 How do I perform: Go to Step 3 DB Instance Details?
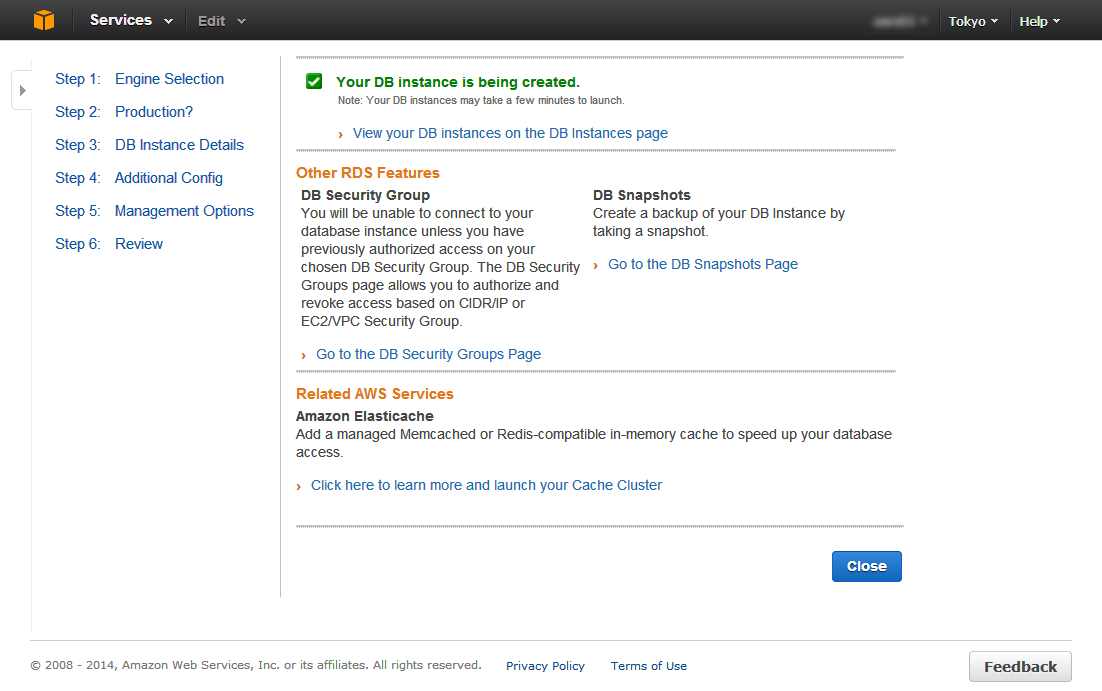click(x=149, y=145)
